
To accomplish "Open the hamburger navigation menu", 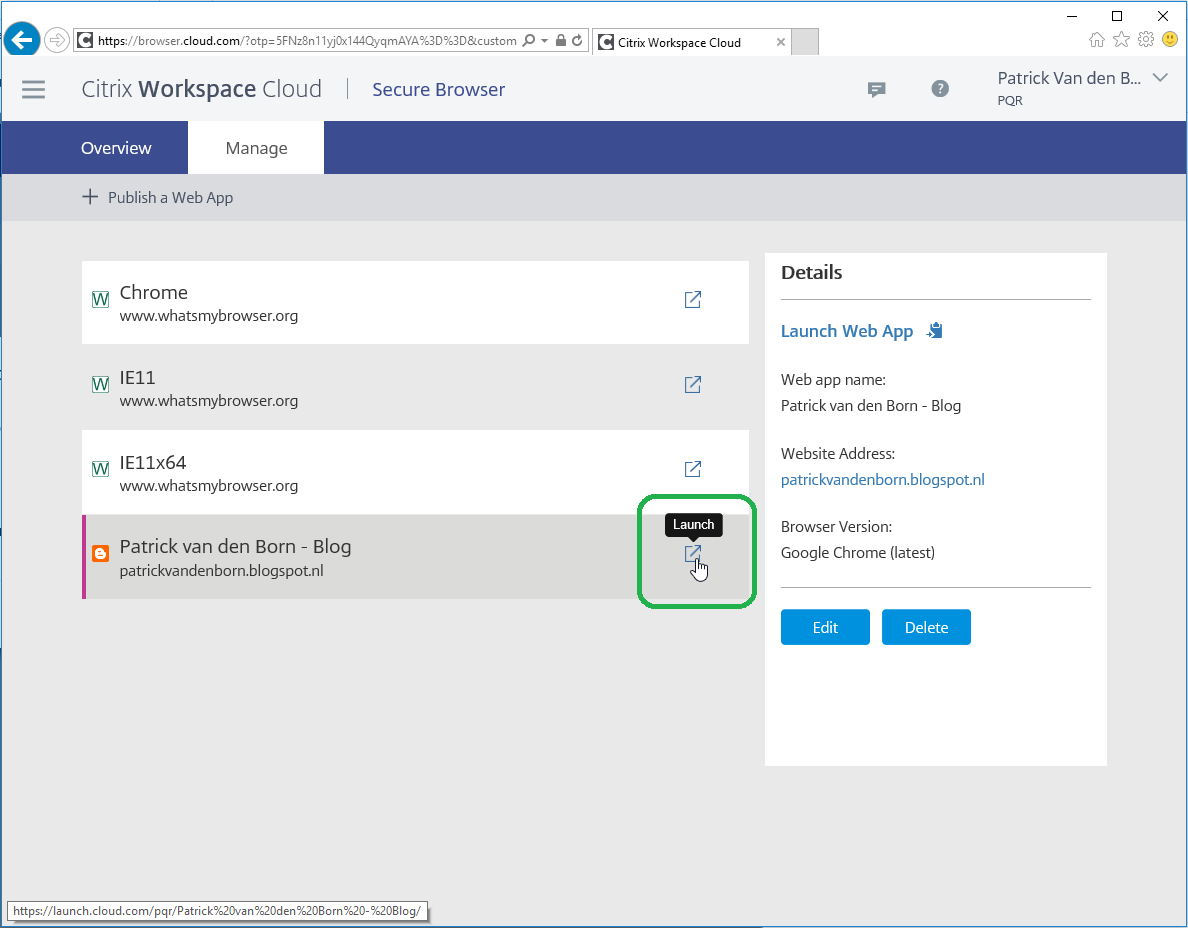I will 33,89.
